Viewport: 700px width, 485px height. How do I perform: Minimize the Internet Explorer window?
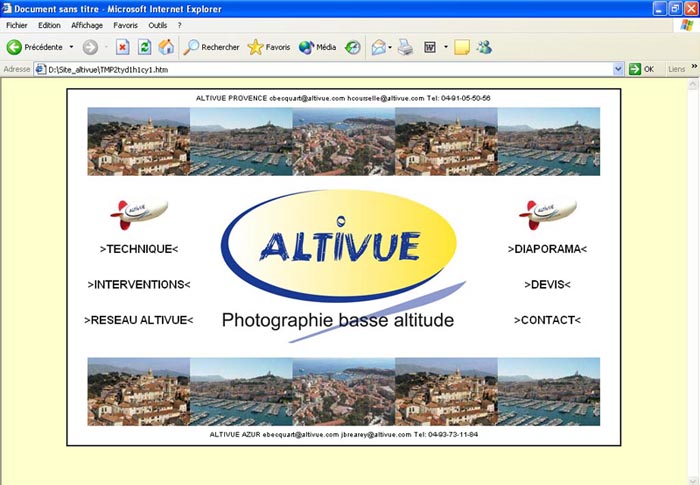pos(660,8)
